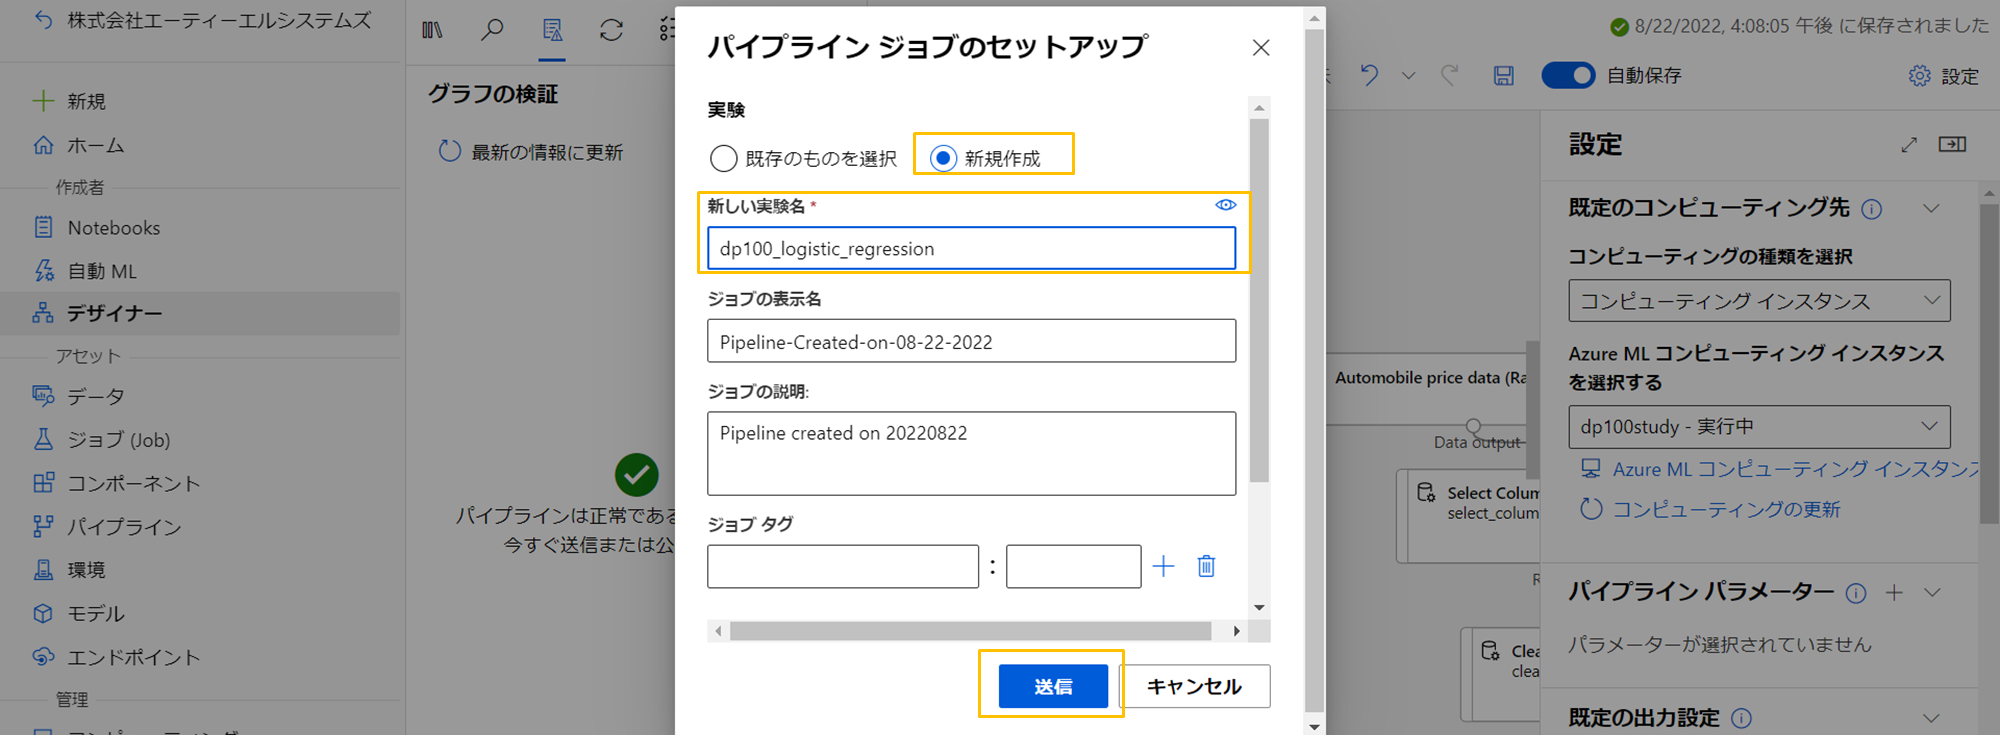The image size is (2000, 735).
Task: Collapse the 既定のコンピューティング先 section chevron
Action: point(1931,209)
